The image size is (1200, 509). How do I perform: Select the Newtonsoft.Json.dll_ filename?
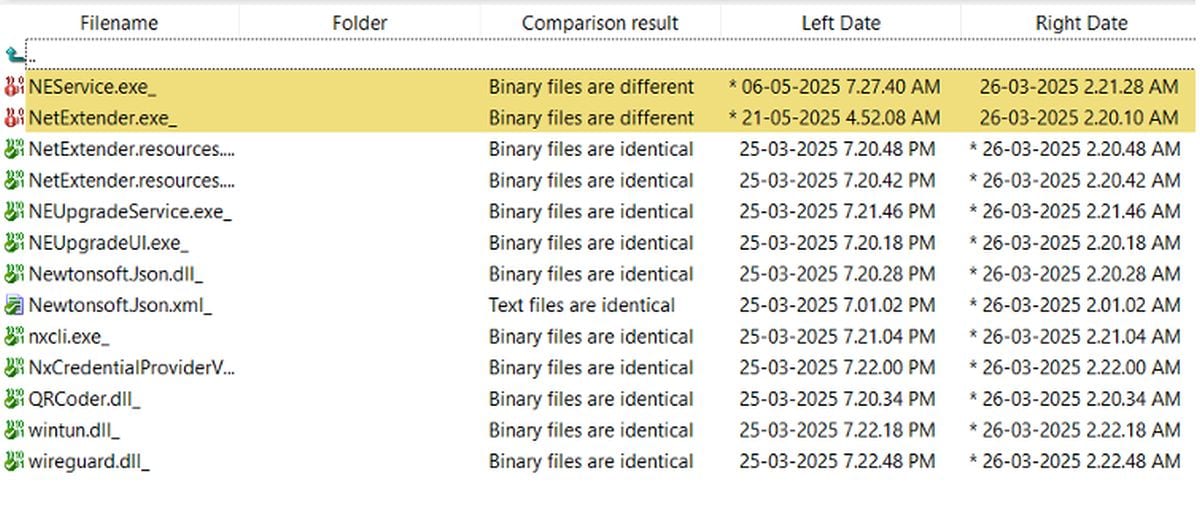click(117, 274)
